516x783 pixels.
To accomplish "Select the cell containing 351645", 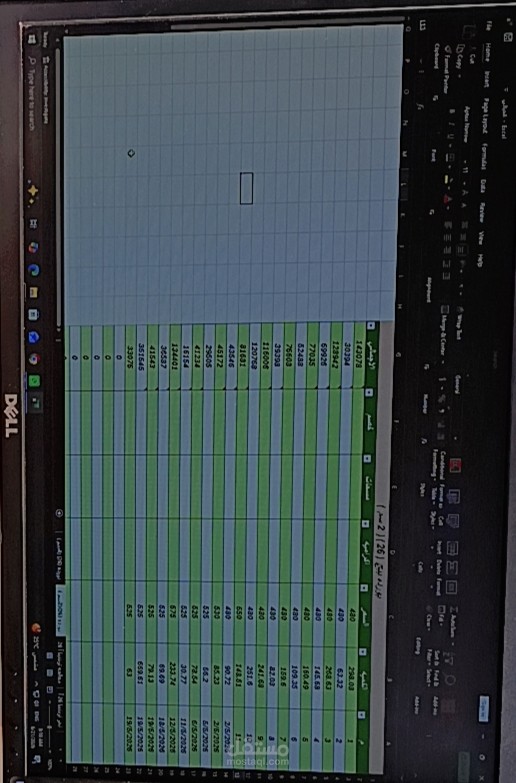I will pyautogui.click(x=142, y=357).
